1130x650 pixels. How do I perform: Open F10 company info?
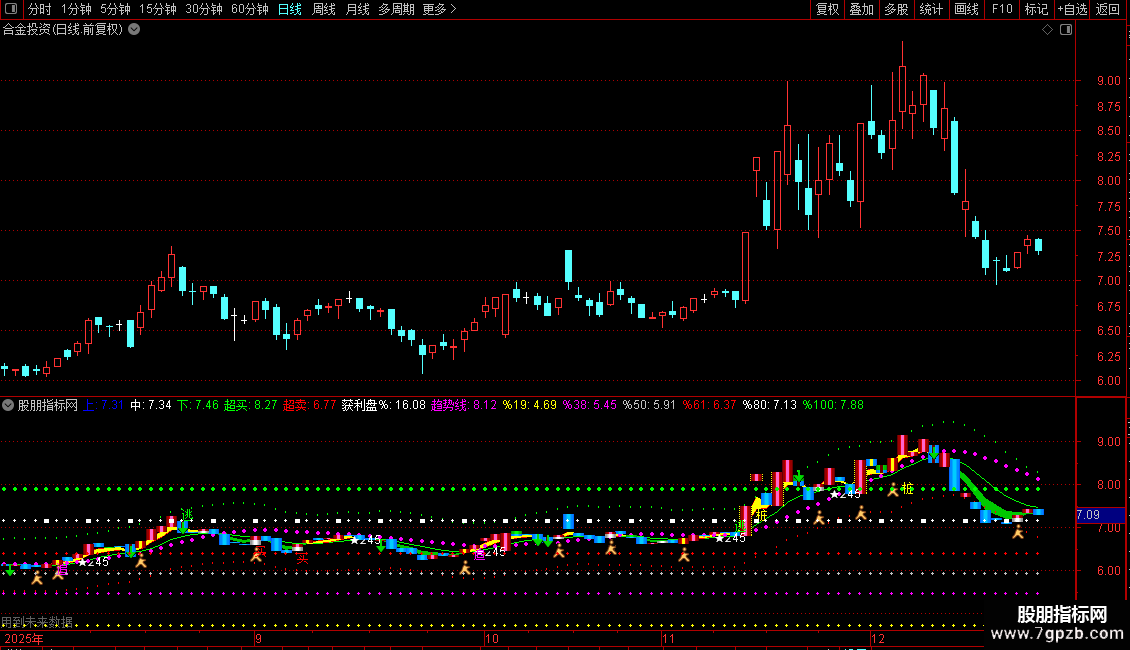(1002, 9)
